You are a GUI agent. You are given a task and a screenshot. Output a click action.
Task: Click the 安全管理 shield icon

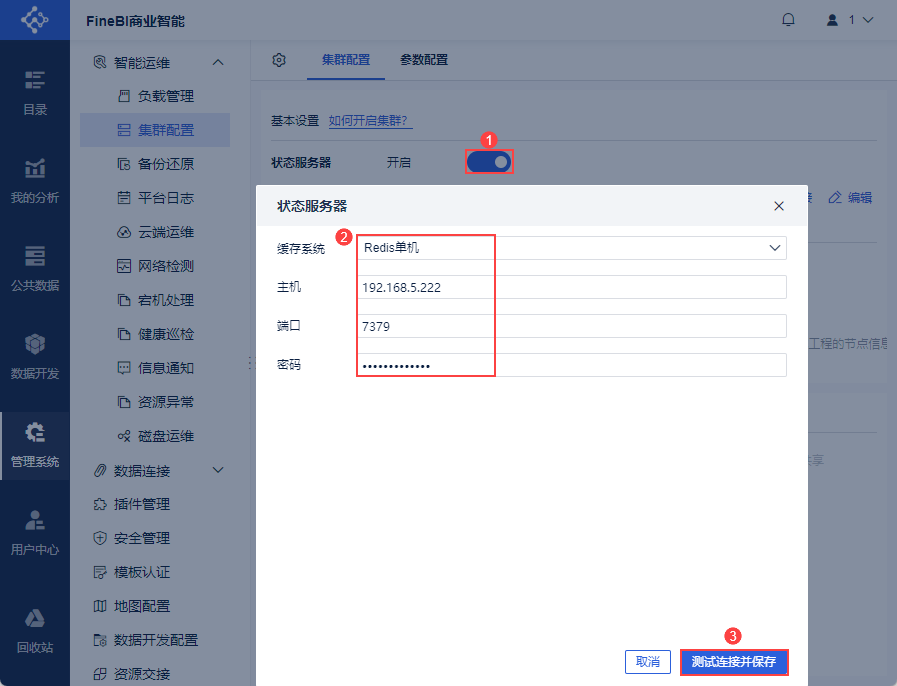click(100, 538)
